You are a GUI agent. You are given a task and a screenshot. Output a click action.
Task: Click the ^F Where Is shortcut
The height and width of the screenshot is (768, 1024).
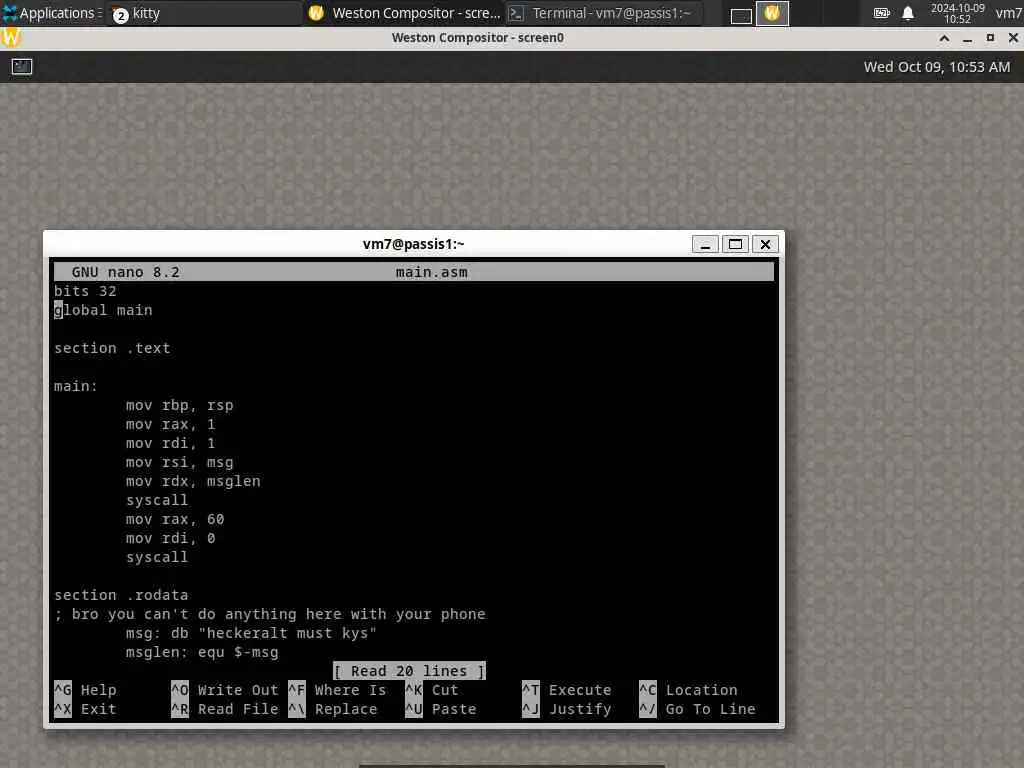[338, 690]
